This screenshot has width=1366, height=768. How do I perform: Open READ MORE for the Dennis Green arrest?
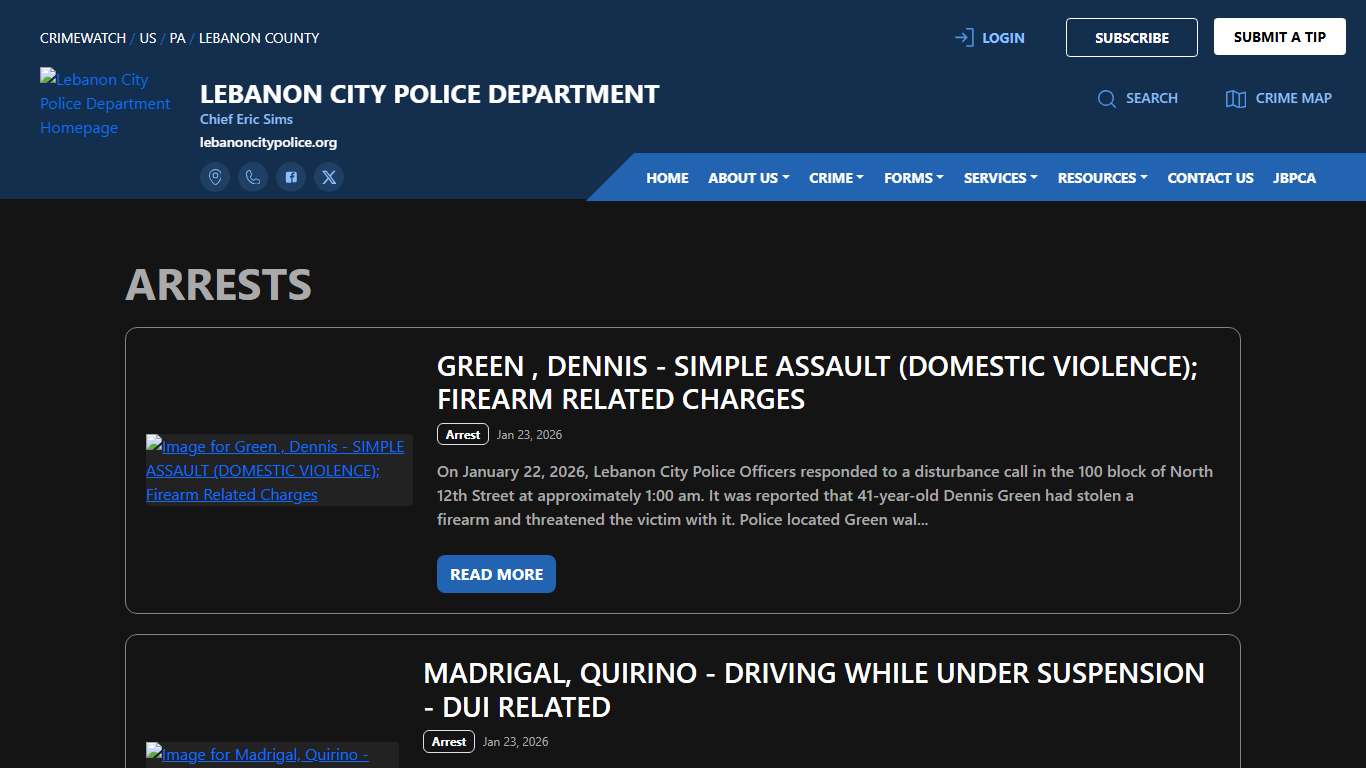click(x=496, y=574)
